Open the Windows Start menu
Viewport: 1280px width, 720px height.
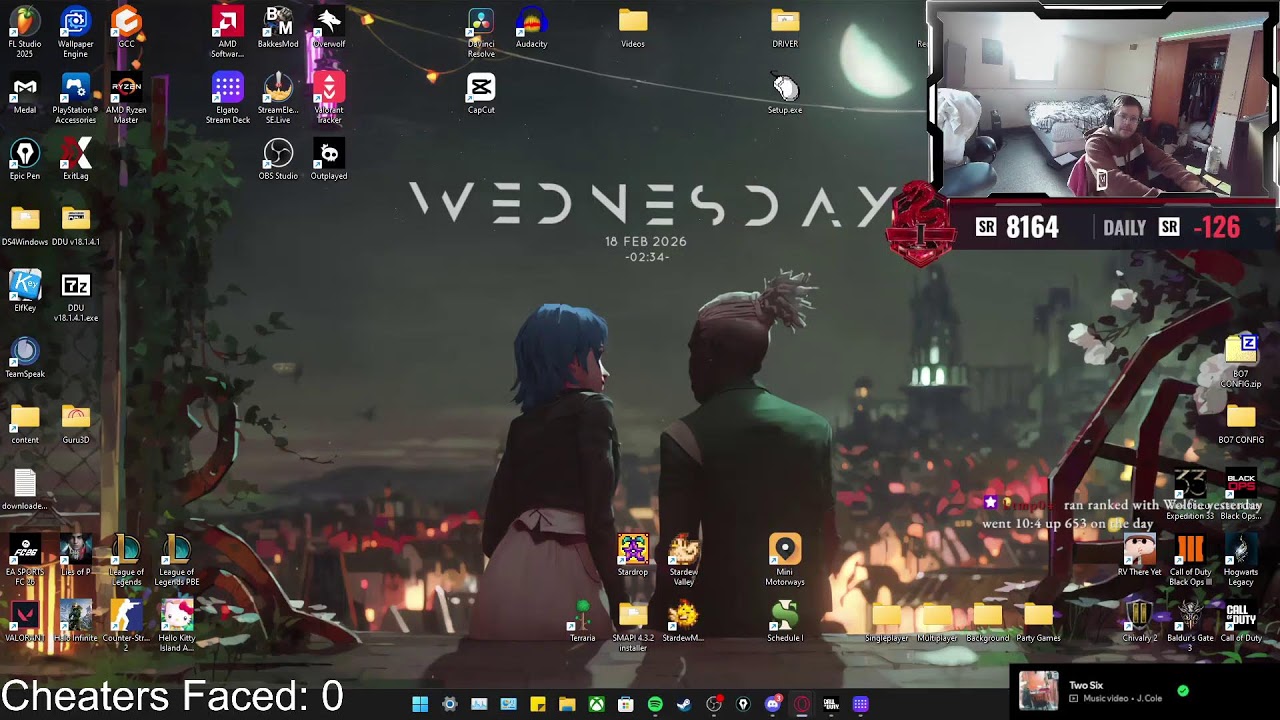420,704
